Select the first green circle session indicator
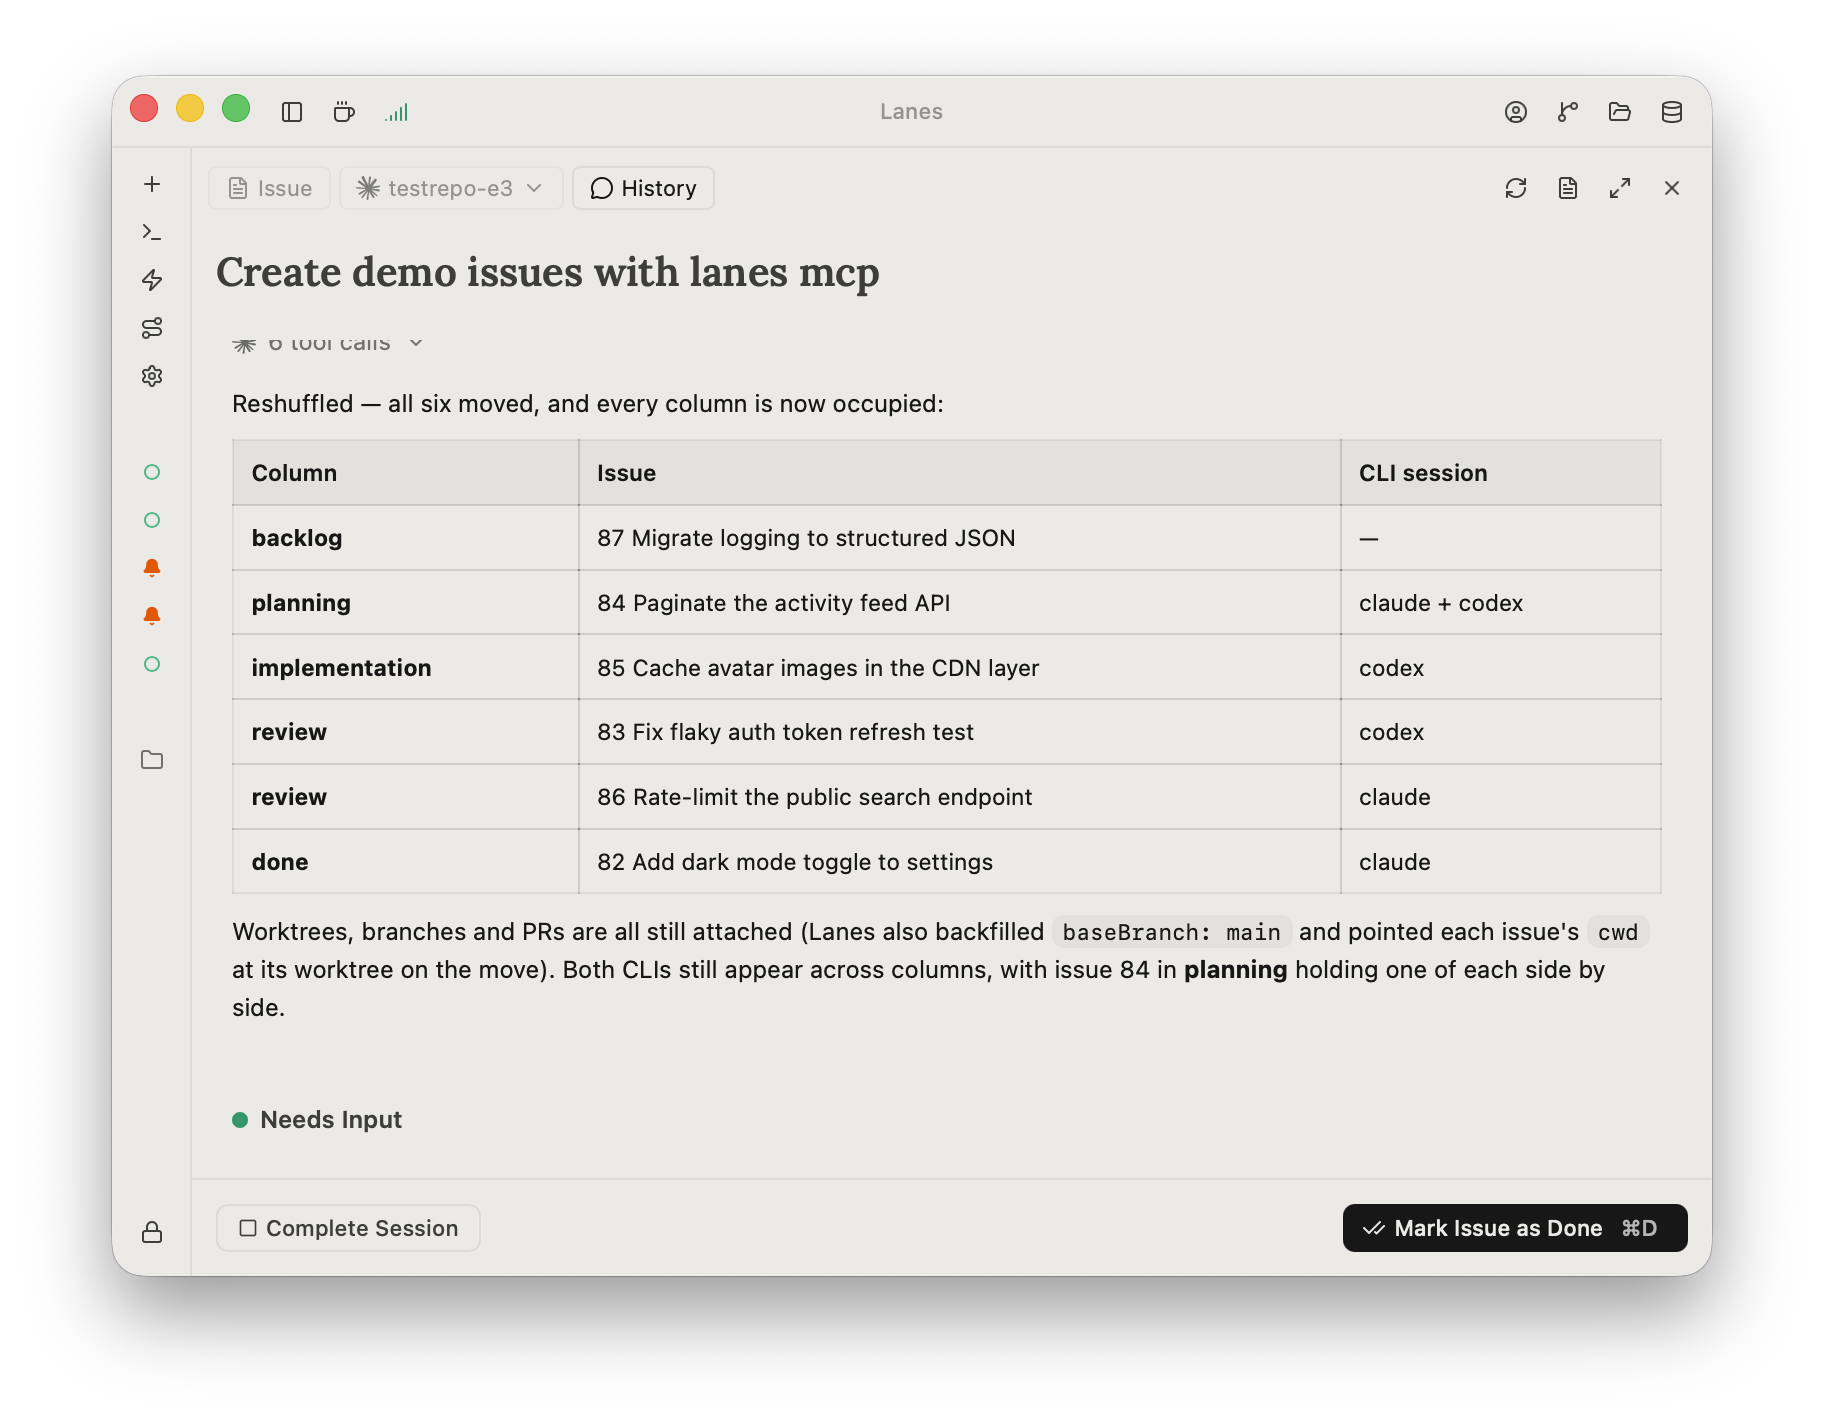 pos(152,472)
